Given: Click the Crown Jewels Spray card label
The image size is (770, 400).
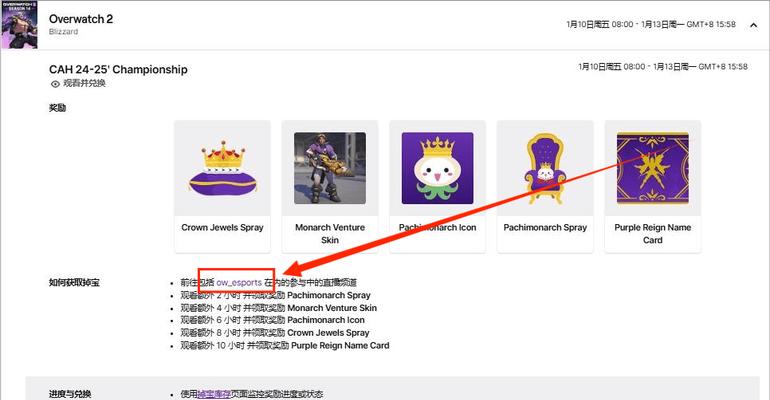Looking at the screenshot, I should coord(222,228).
